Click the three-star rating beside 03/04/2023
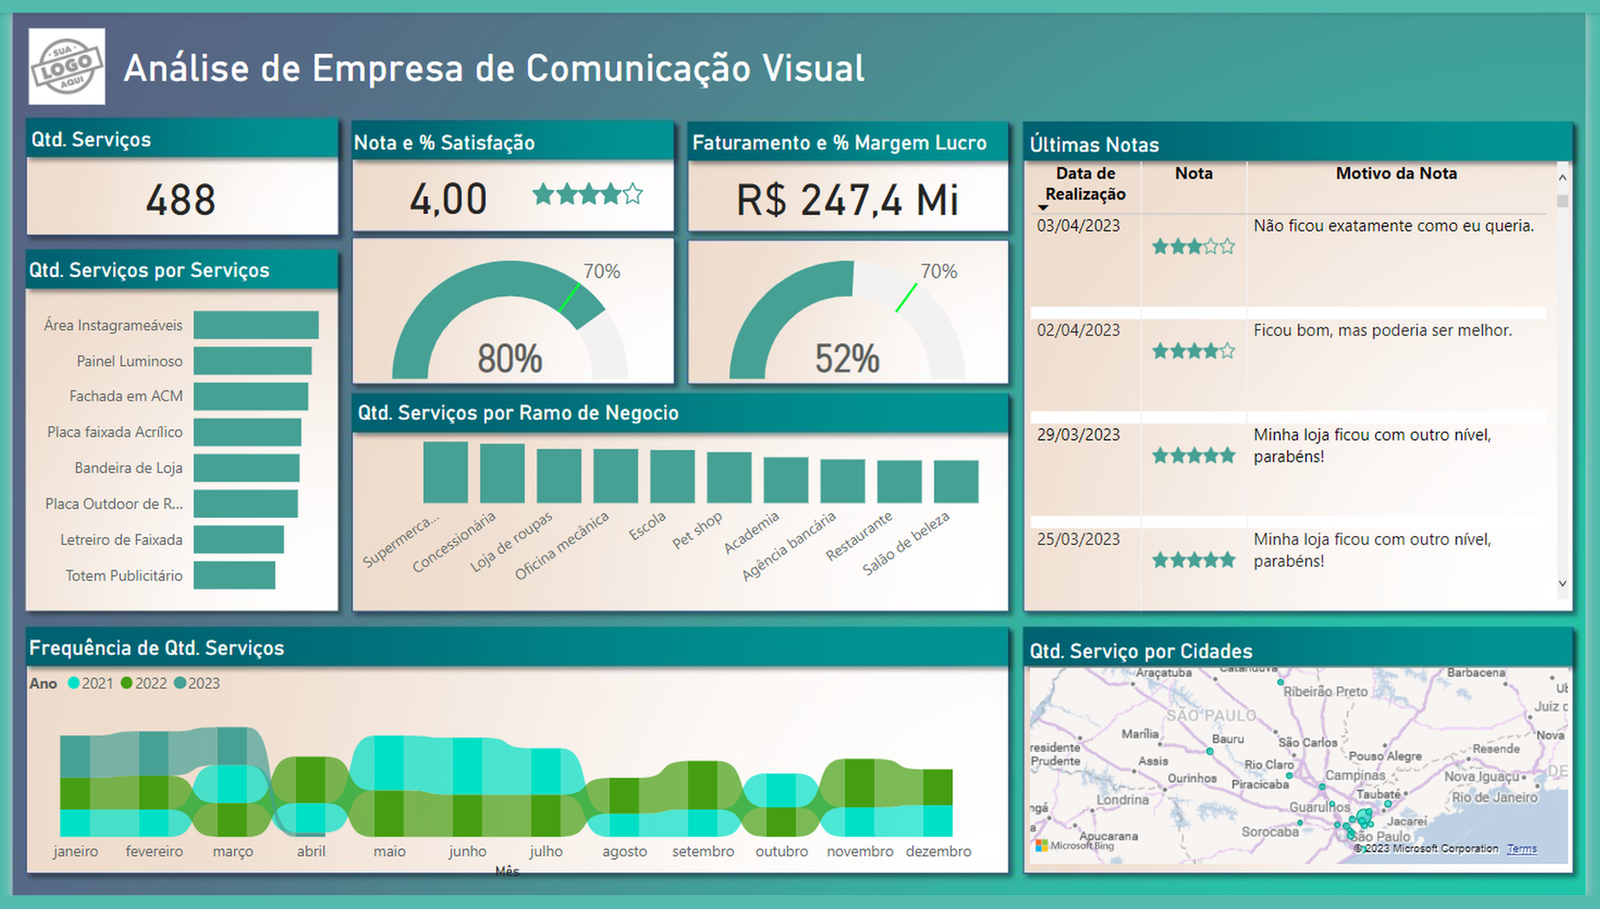 1193,246
